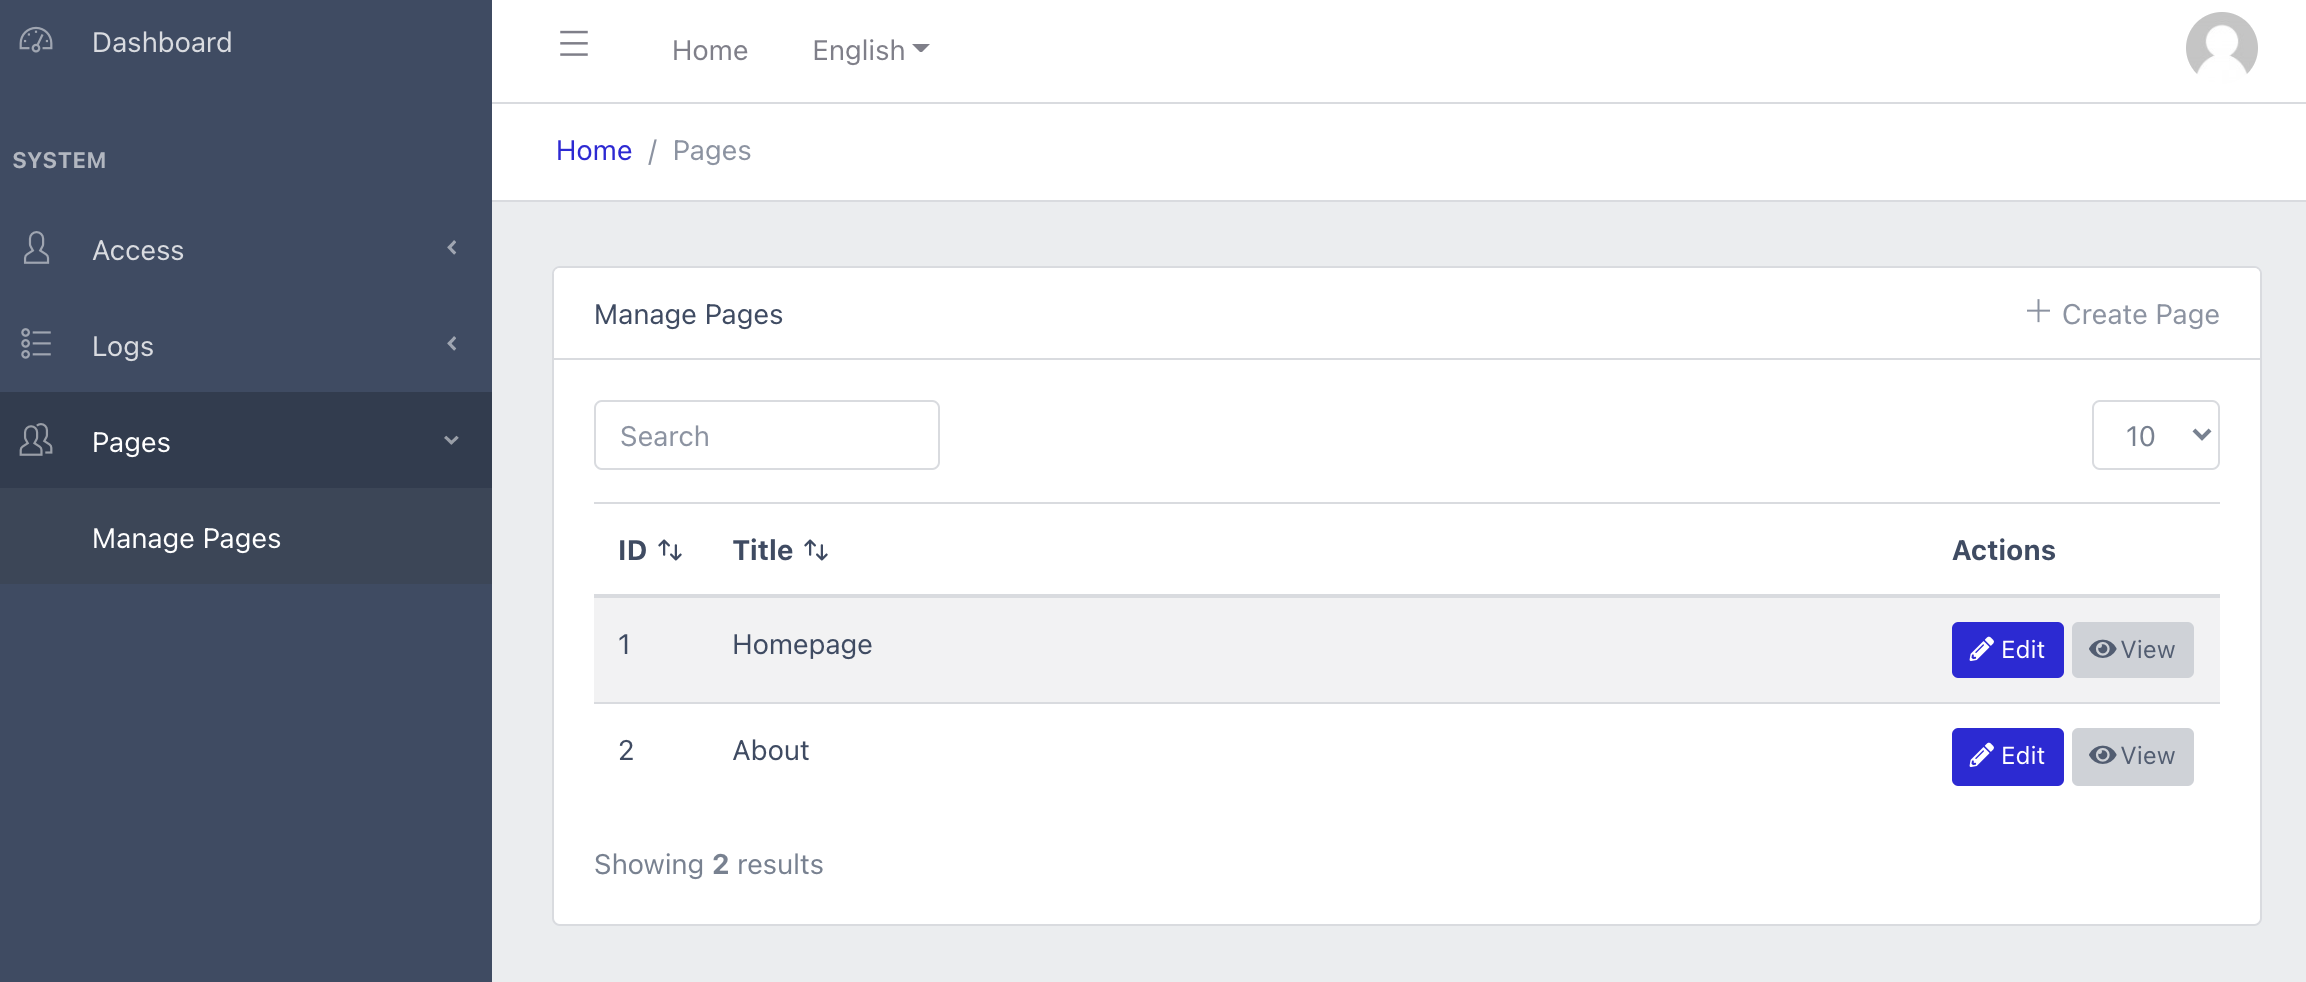The height and width of the screenshot is (982, 2306).
Task: Sort table by ID column arrows
Action: coord(670,550)
